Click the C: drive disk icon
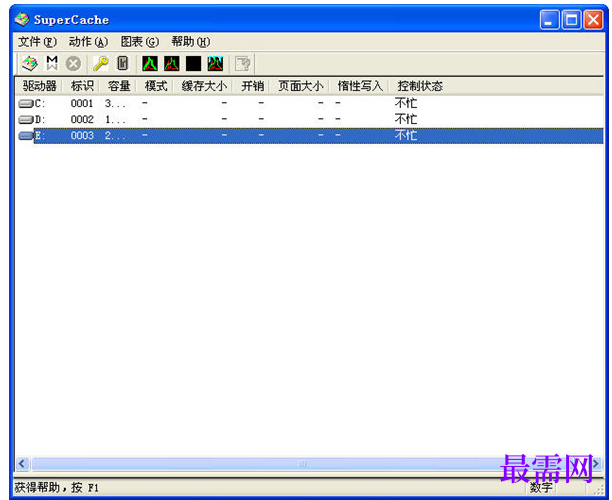This screenshot has width=612, height=500. (26, 103)
